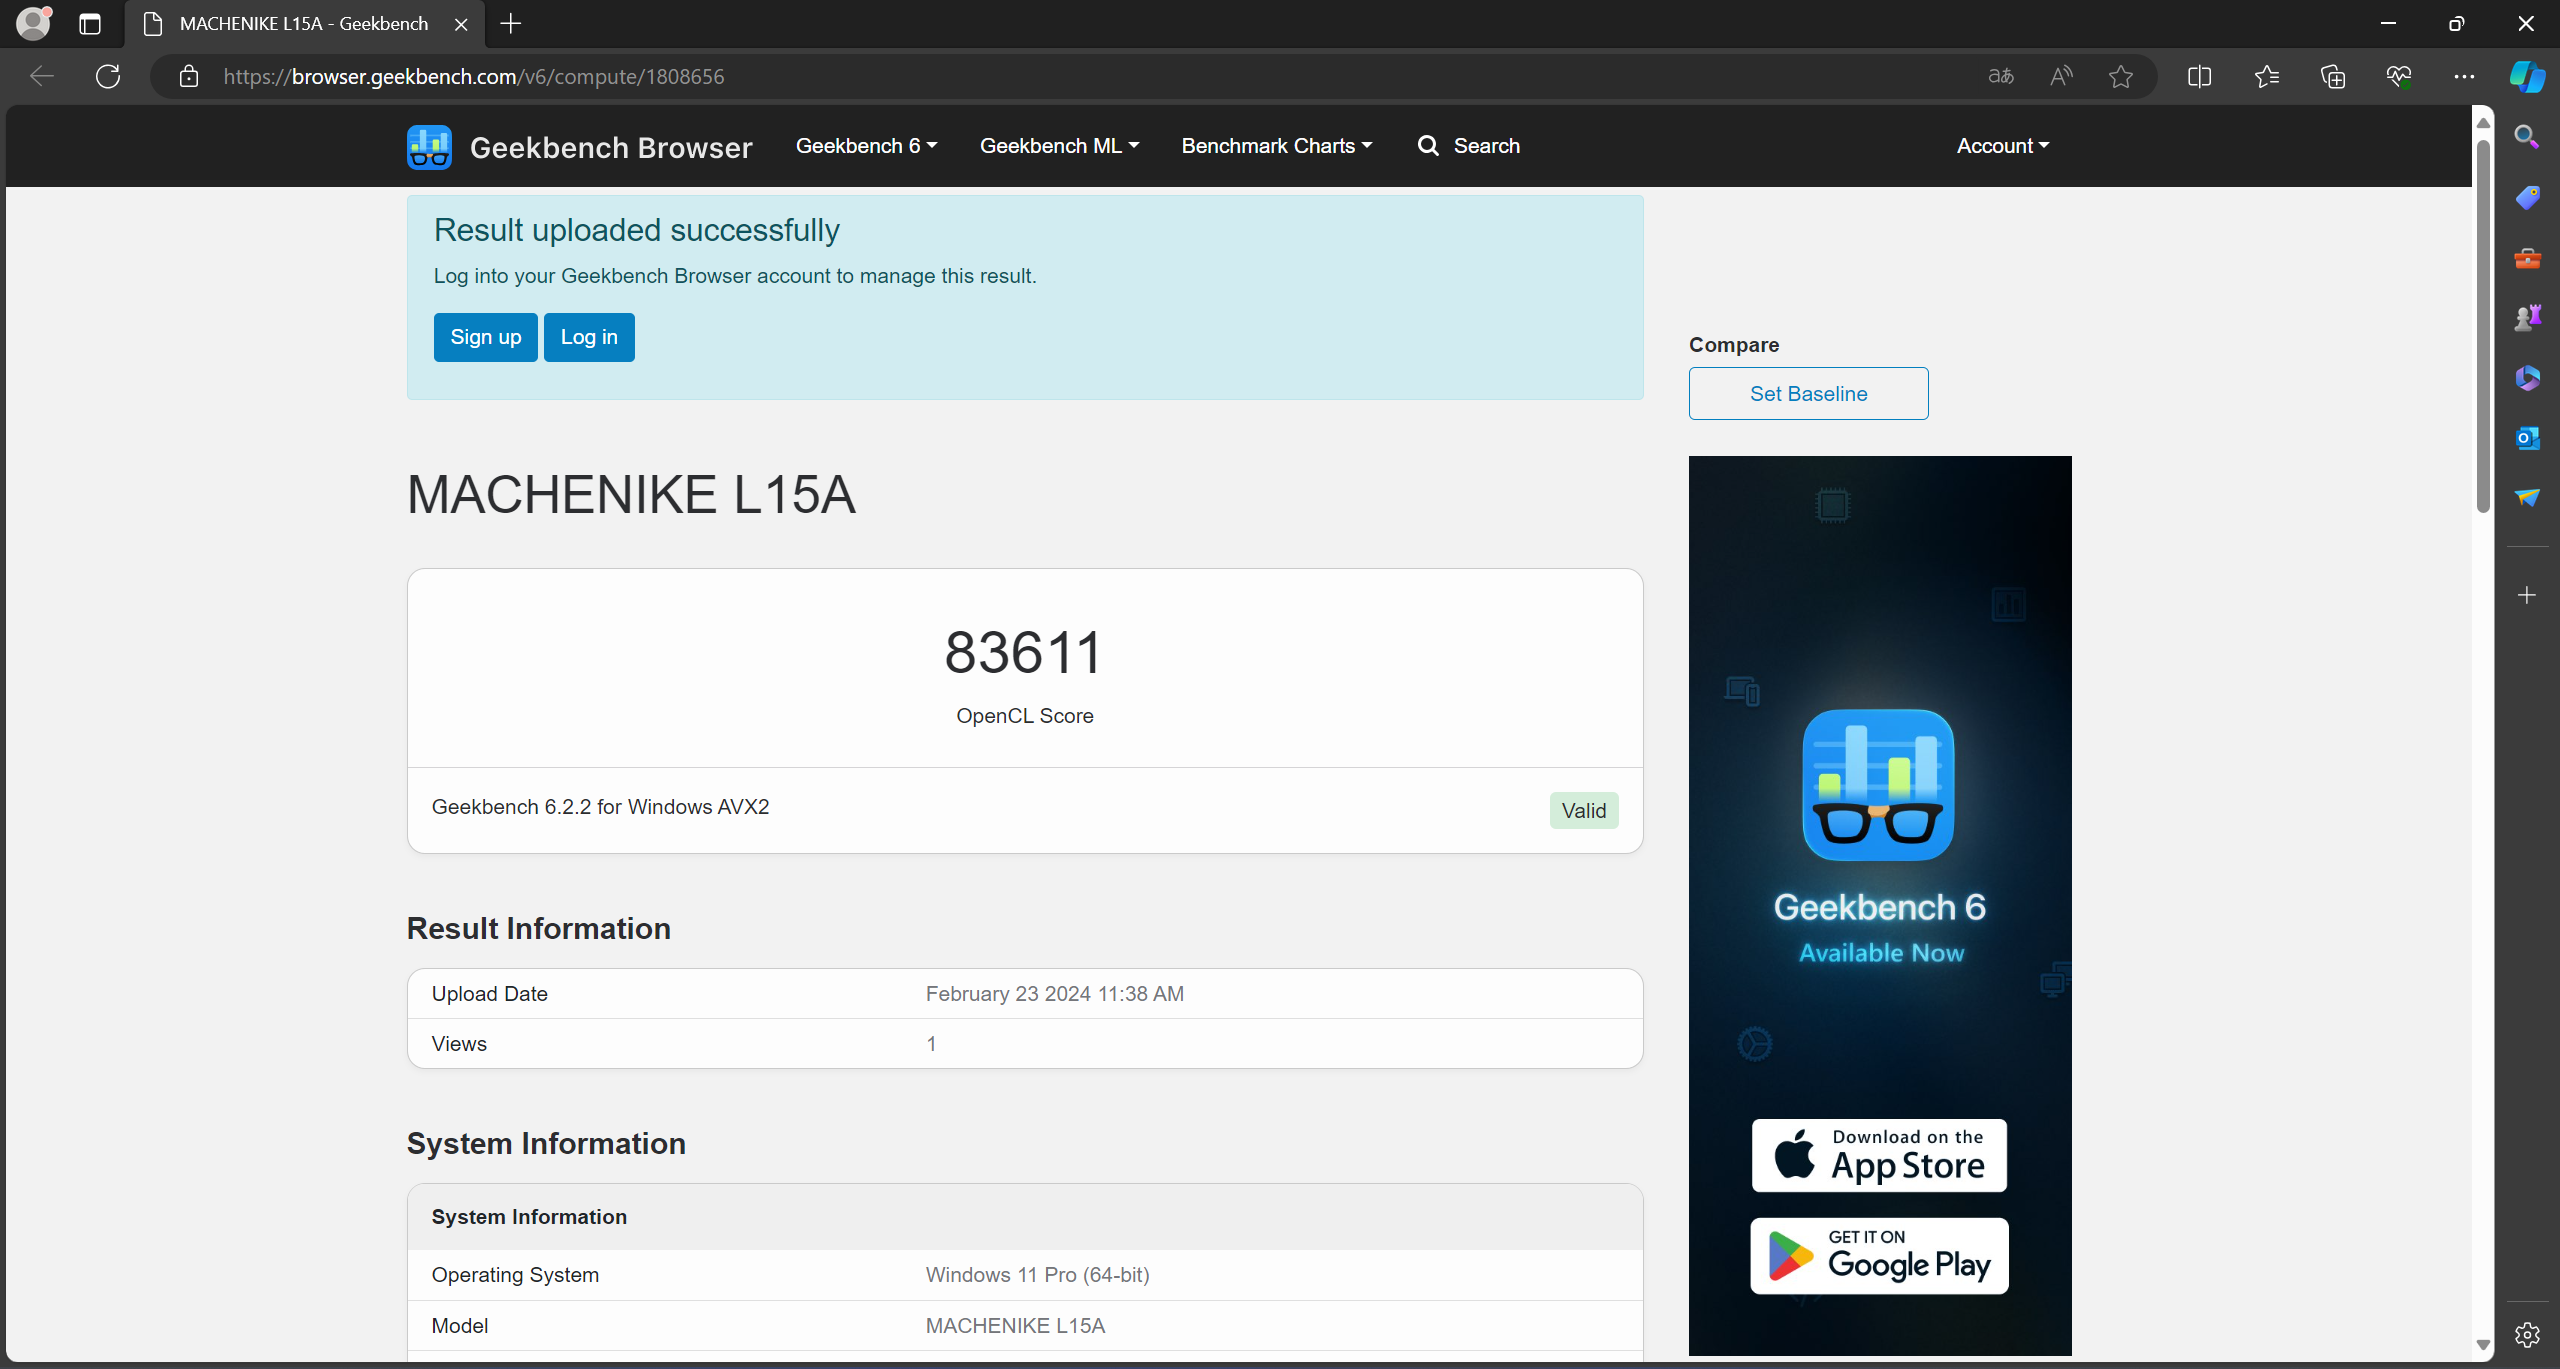This screenshot has width=2560, height=1369.
Task: Click the Set Baseline button
Action: tap(1808, 394)
